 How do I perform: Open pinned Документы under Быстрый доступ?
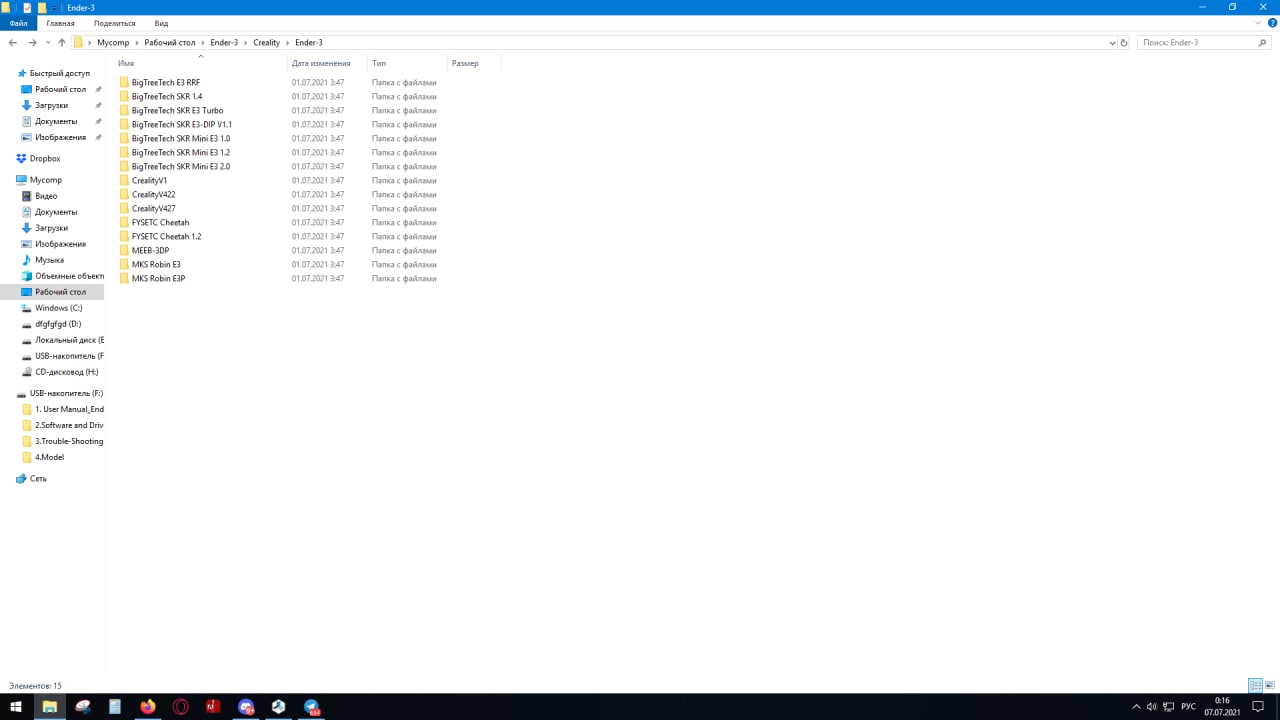coord(55,121)
